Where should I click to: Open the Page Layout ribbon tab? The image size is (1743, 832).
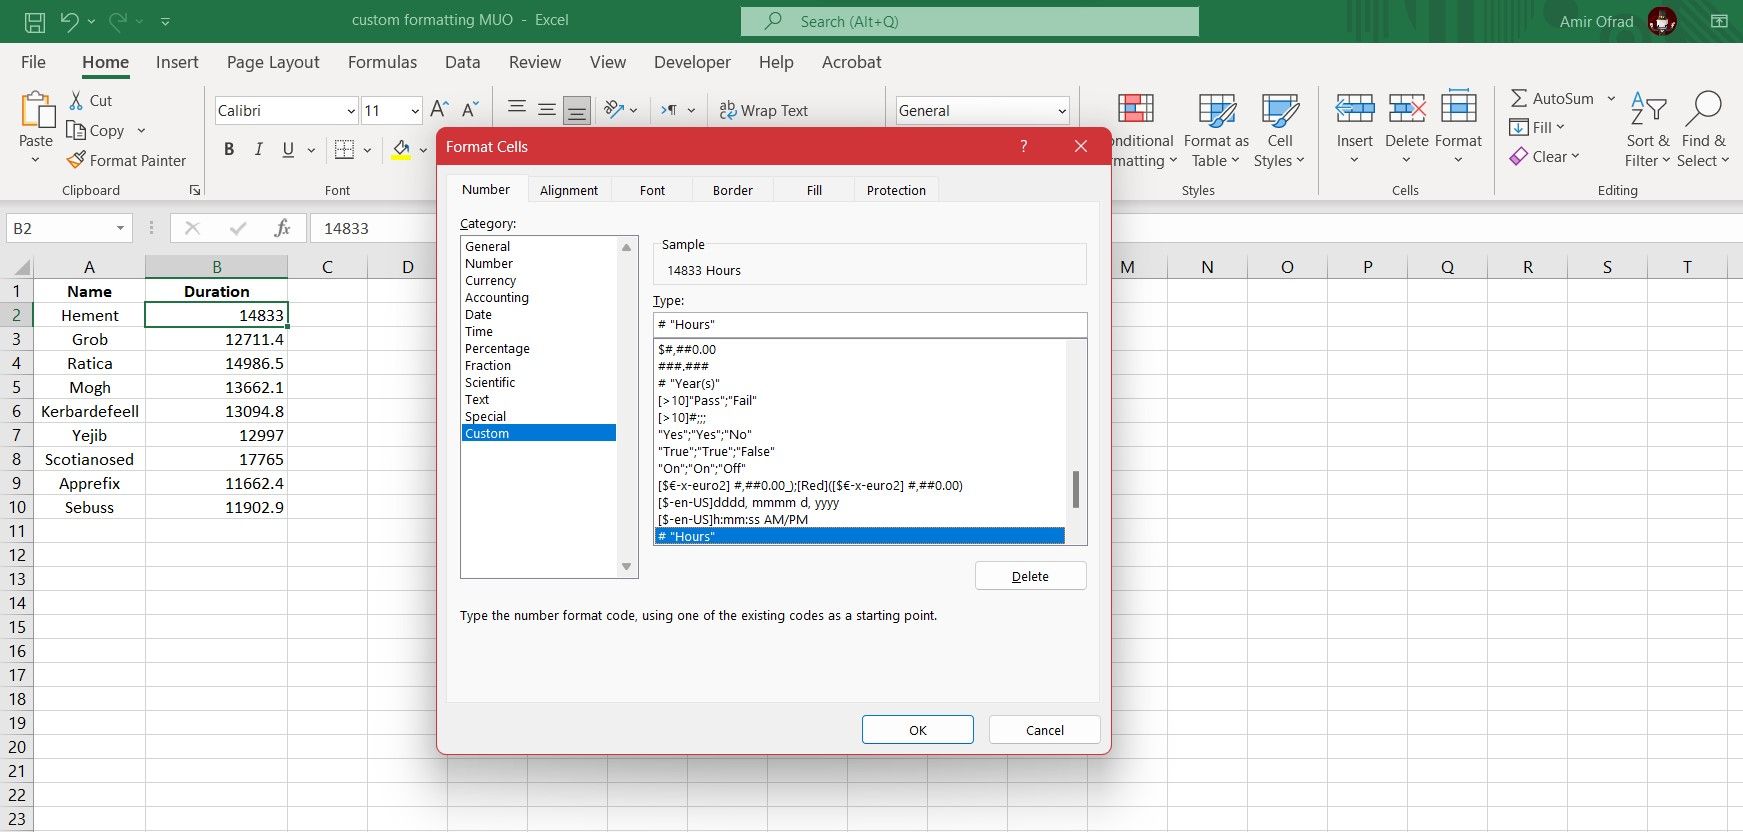coord(273,62)
